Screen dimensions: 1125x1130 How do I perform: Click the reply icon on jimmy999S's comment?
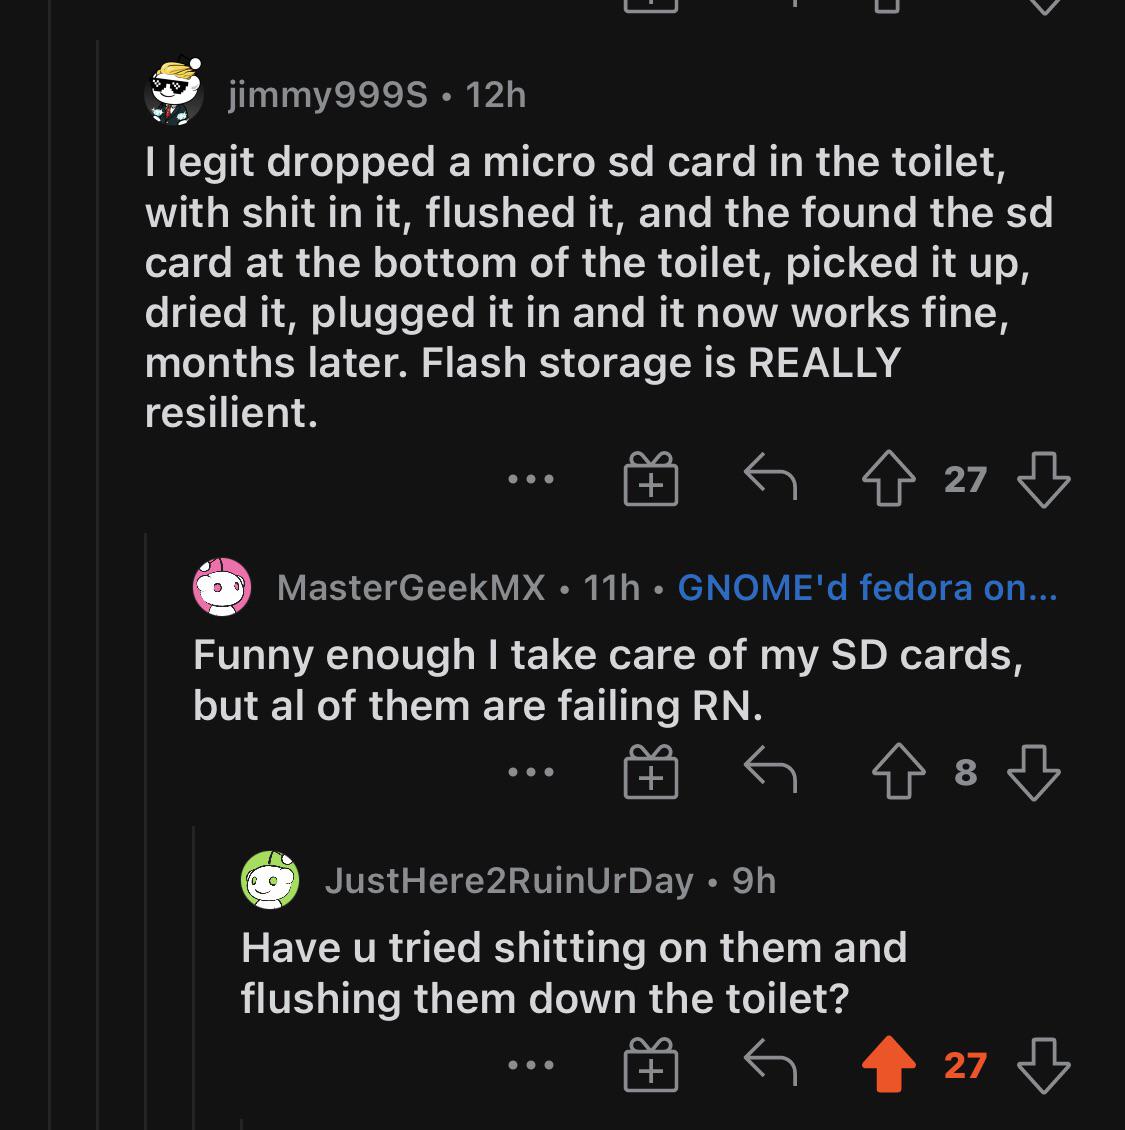click(x=771, y=478)
